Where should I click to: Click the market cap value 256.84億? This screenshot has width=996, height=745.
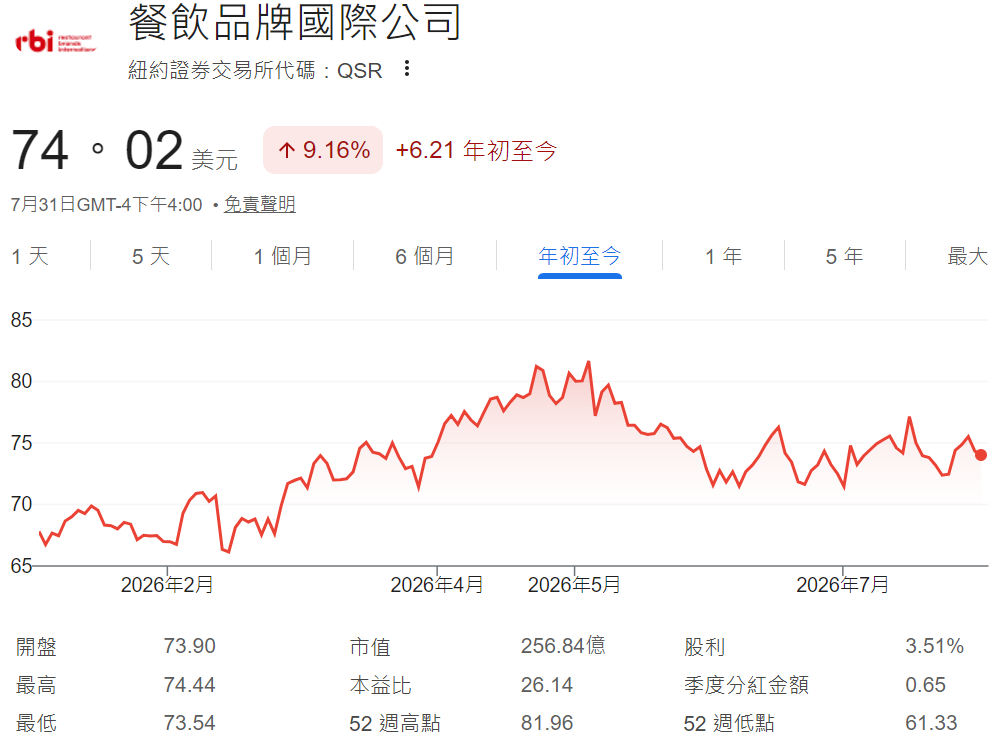(x=563, y=645)
